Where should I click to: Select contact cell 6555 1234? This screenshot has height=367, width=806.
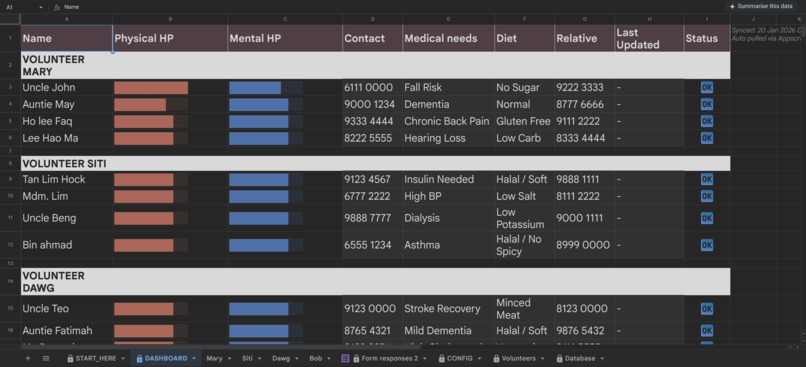click(372, 245)
